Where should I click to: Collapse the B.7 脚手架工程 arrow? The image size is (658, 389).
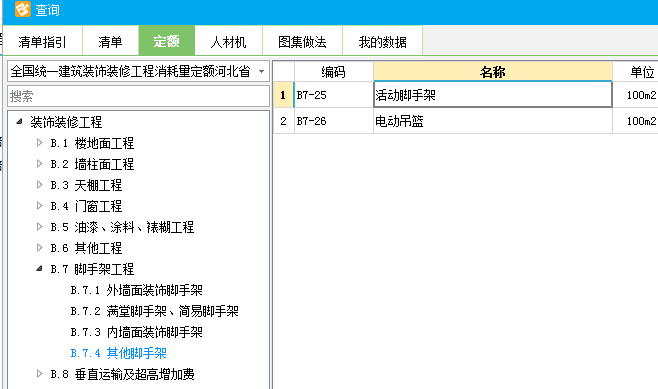[39, 269]
